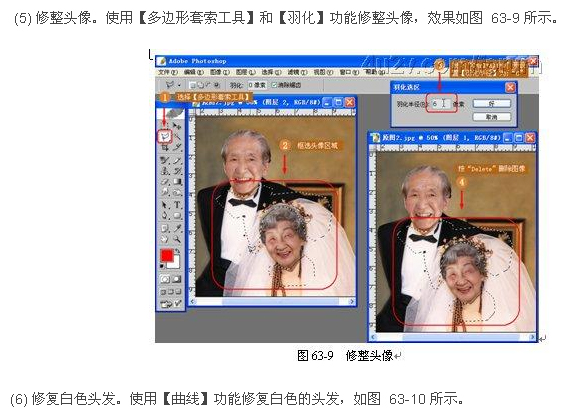Select the Gradient tool in toolbox

[177, 182]
